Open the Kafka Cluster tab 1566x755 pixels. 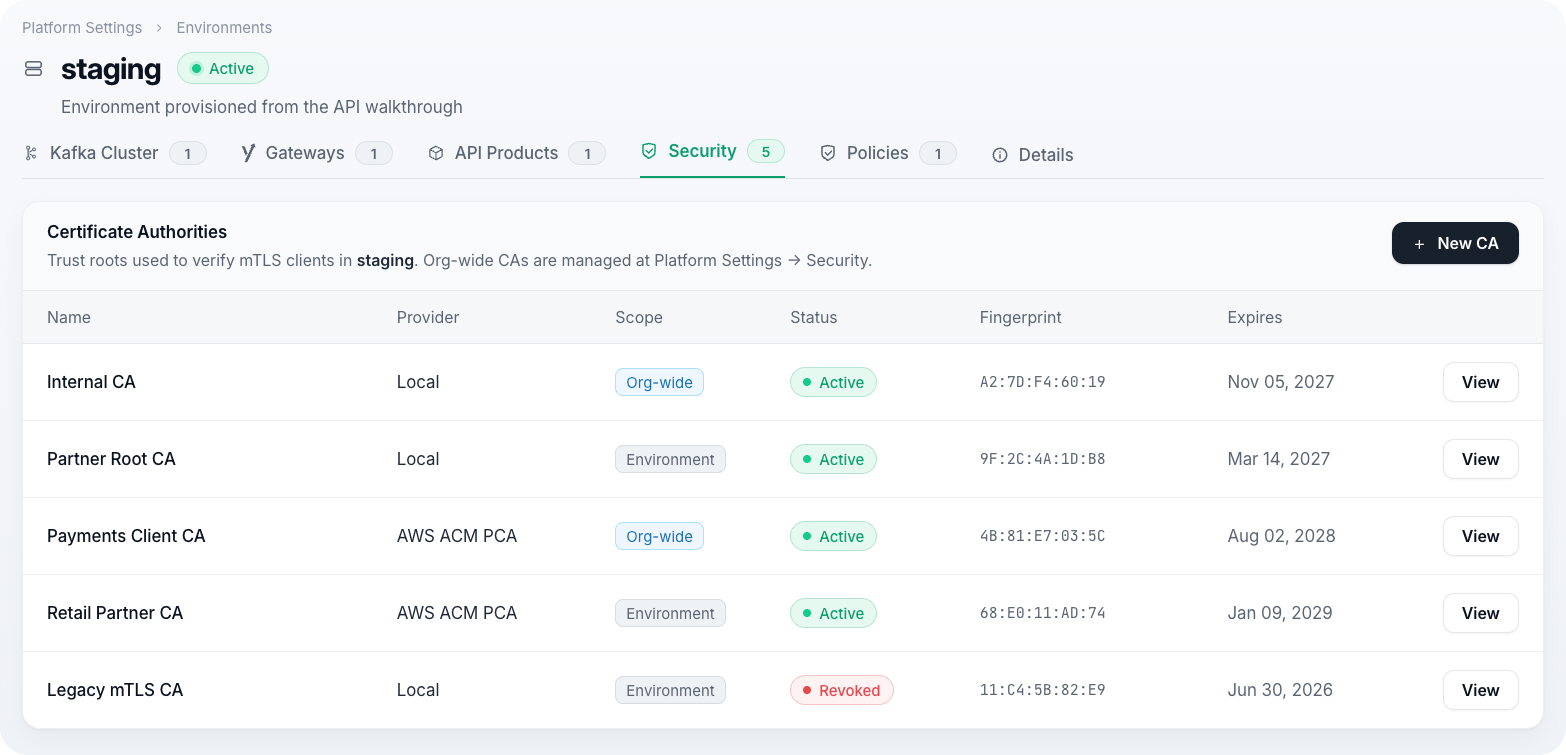[114, 153]
